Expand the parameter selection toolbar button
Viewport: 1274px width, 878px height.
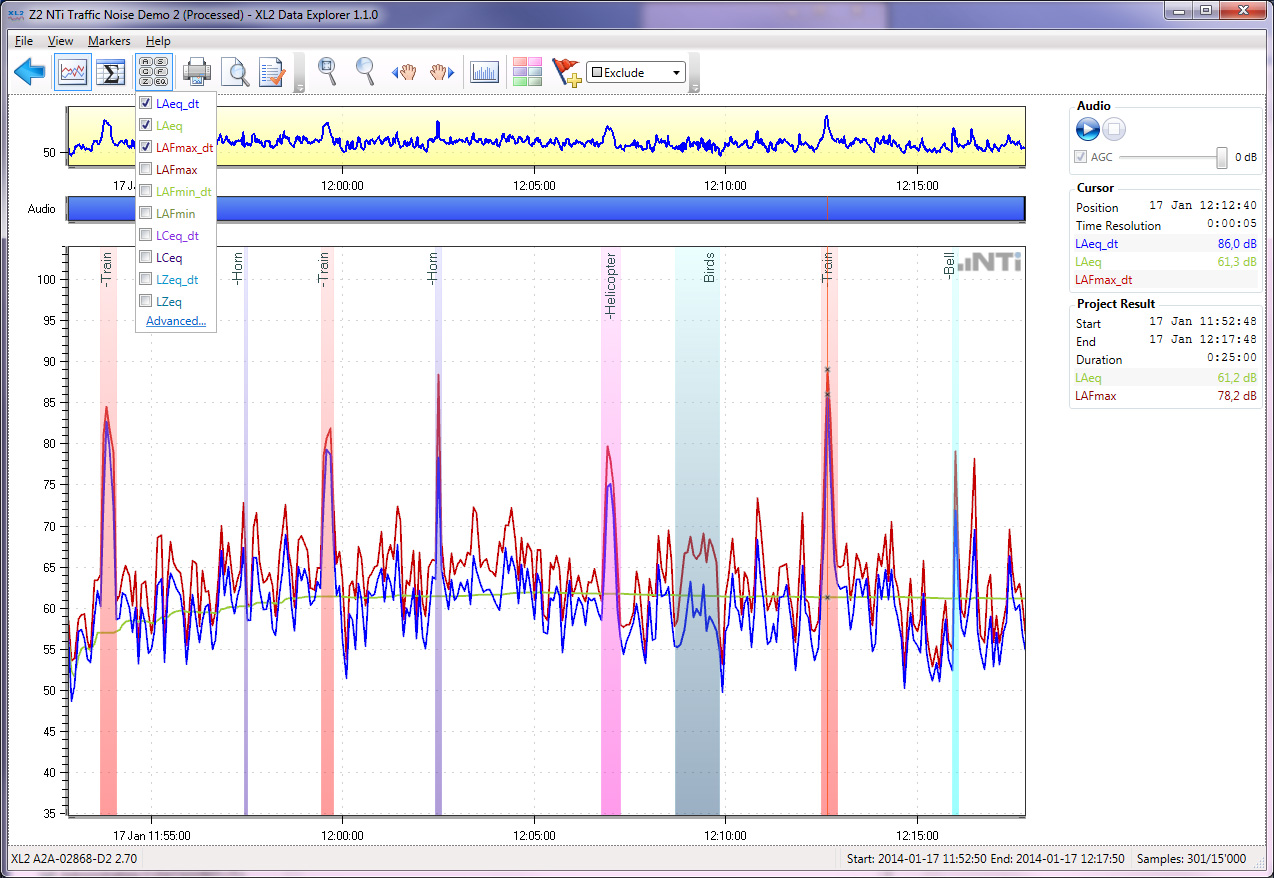155,72
